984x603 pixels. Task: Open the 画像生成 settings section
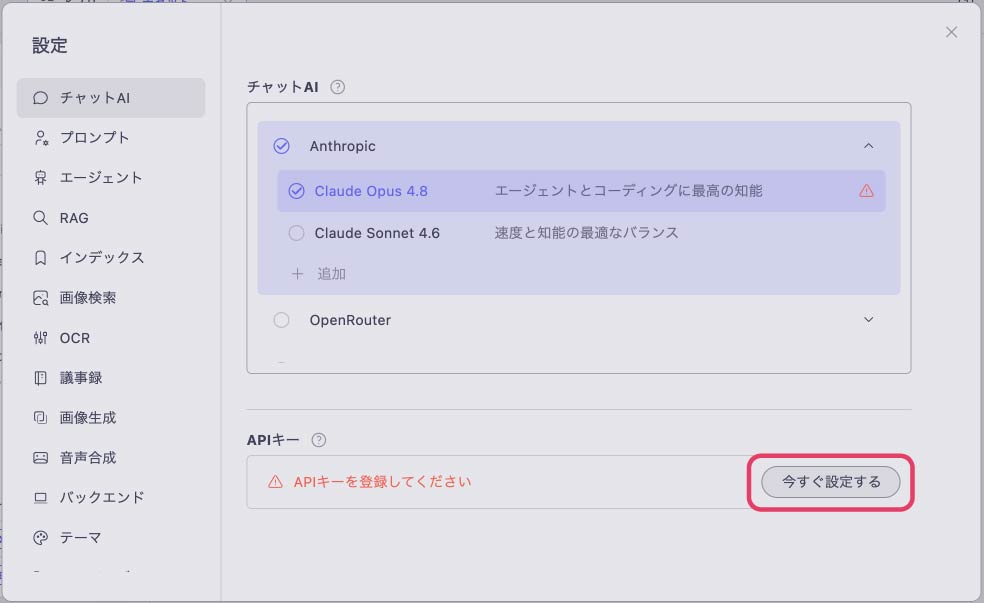click(111, 418)
